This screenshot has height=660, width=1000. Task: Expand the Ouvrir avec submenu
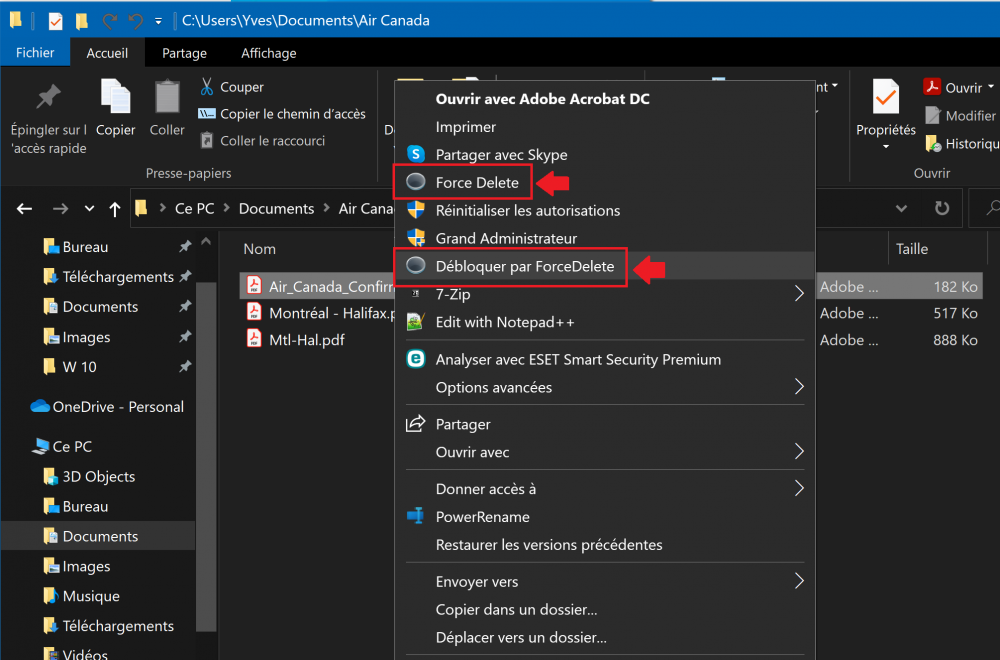798,452
